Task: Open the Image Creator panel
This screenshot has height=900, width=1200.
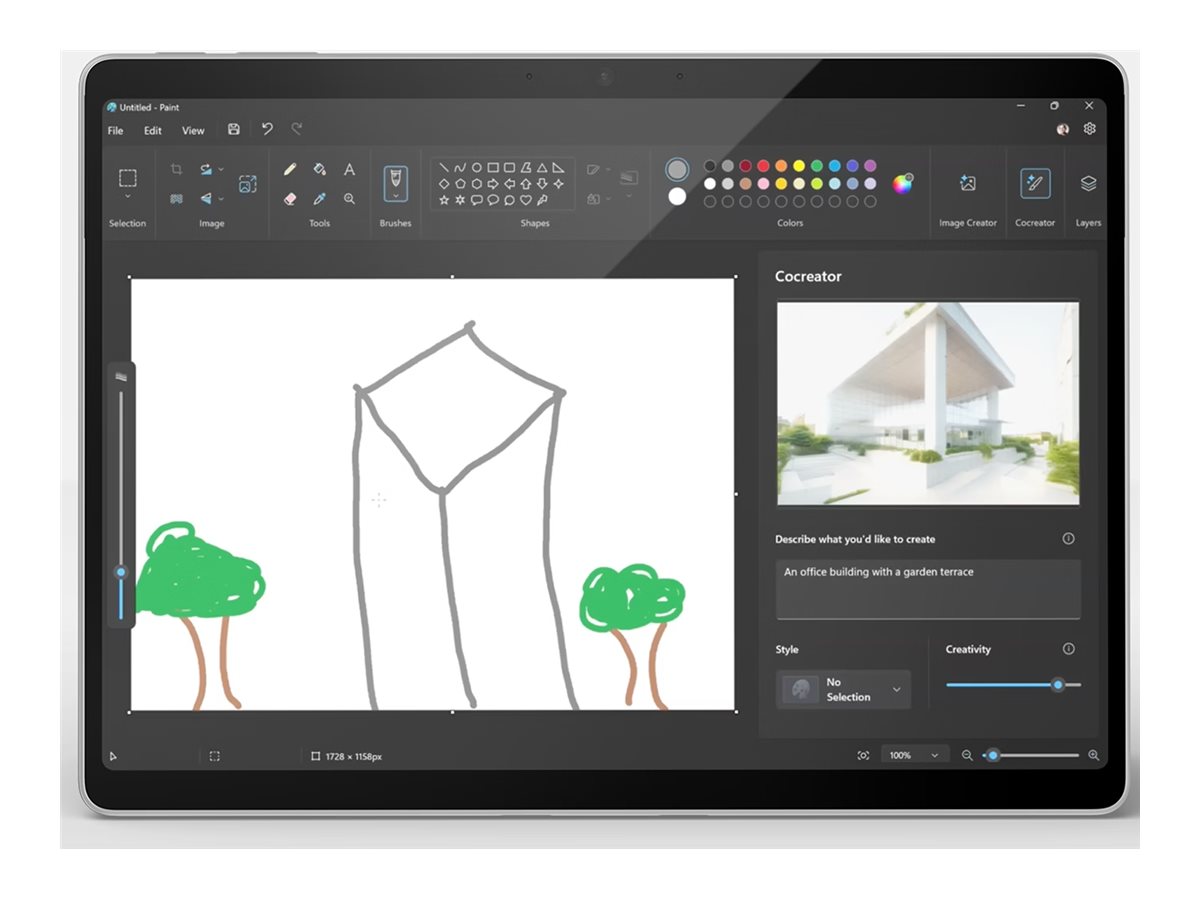Action: point(967,185)
